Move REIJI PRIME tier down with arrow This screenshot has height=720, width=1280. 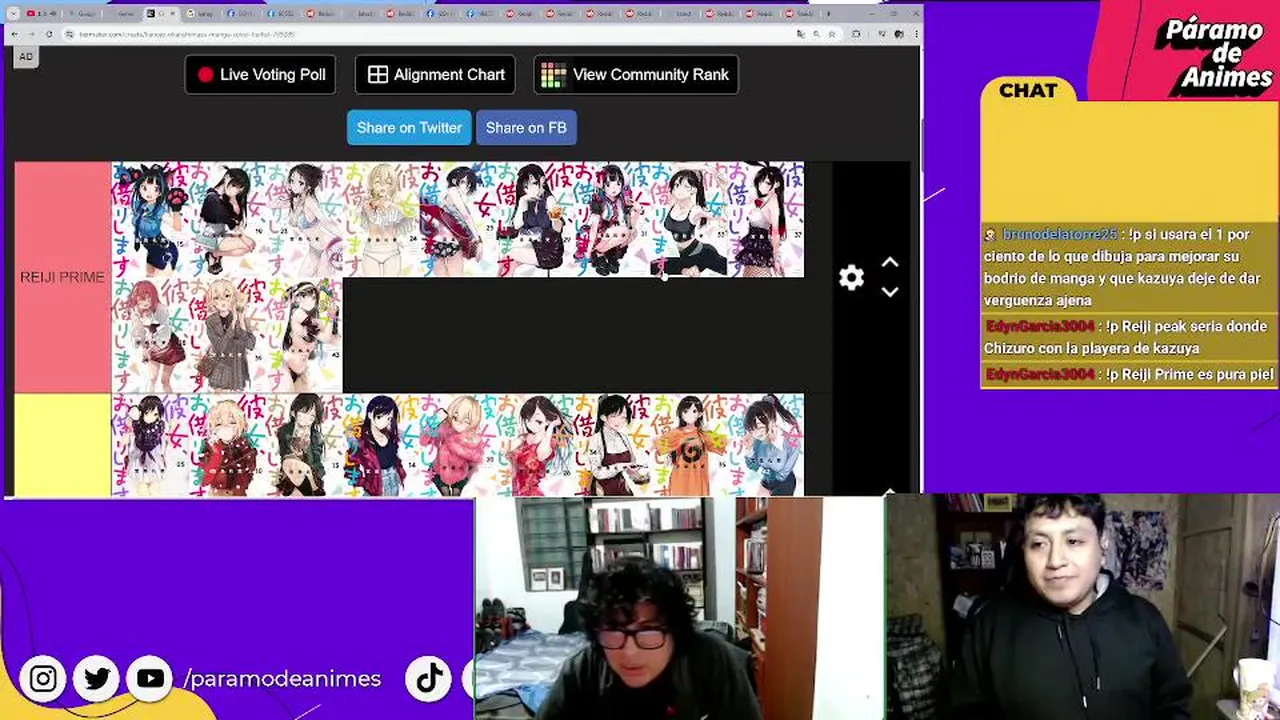890,292
